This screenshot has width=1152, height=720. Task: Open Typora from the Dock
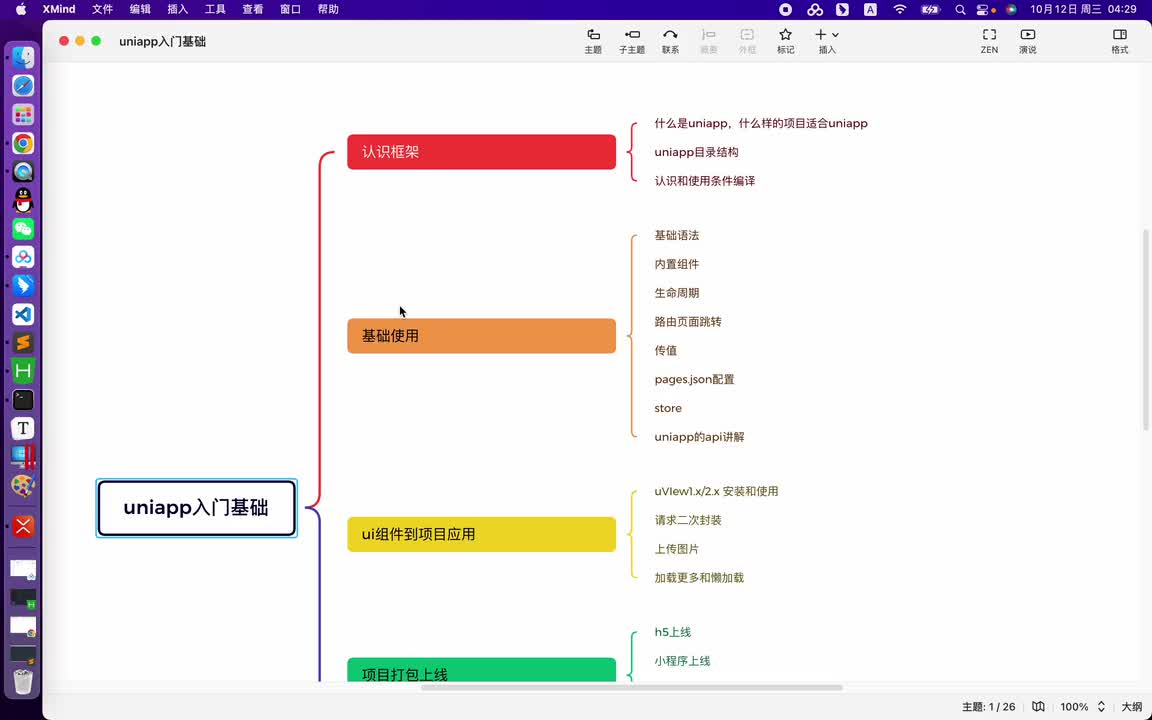tap(24, 428)
